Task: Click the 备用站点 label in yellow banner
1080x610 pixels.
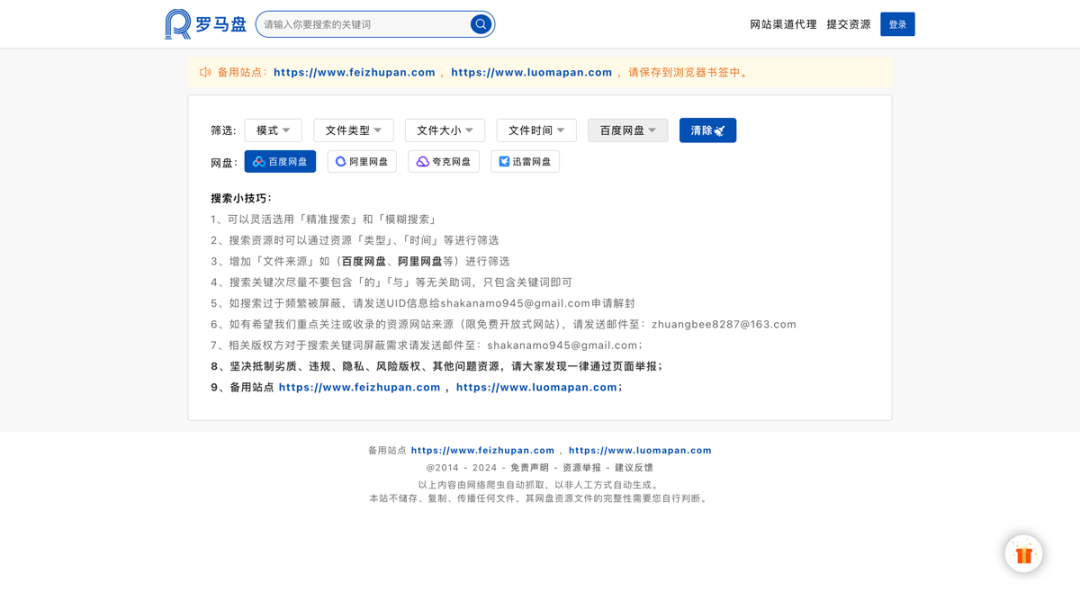Action: coord(242,72)
